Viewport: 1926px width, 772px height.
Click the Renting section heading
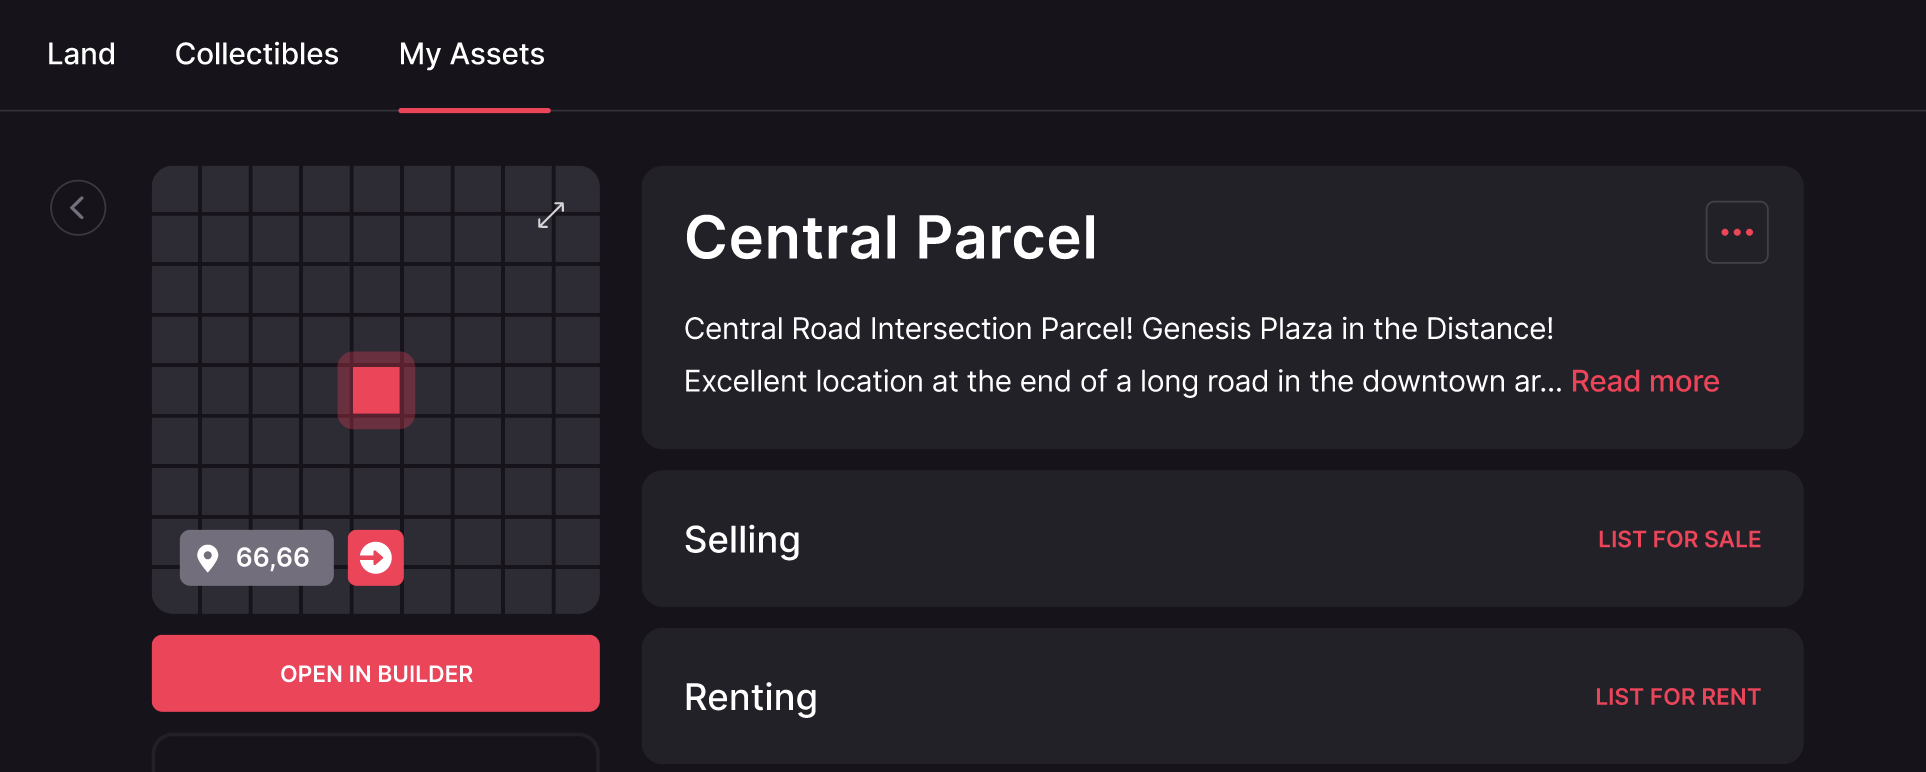coord(750,697)
